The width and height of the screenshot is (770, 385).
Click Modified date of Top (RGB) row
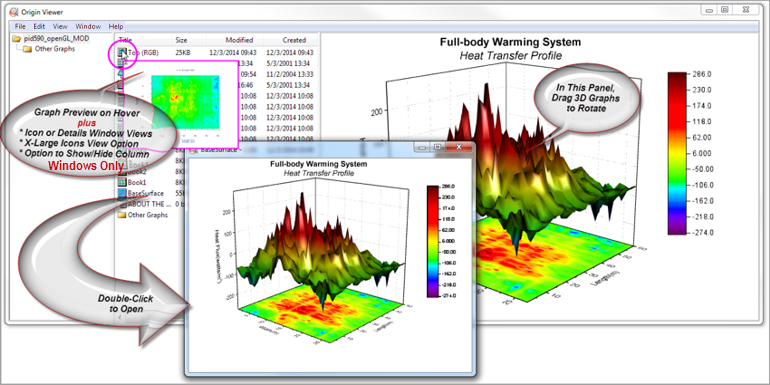pos(233,52)
